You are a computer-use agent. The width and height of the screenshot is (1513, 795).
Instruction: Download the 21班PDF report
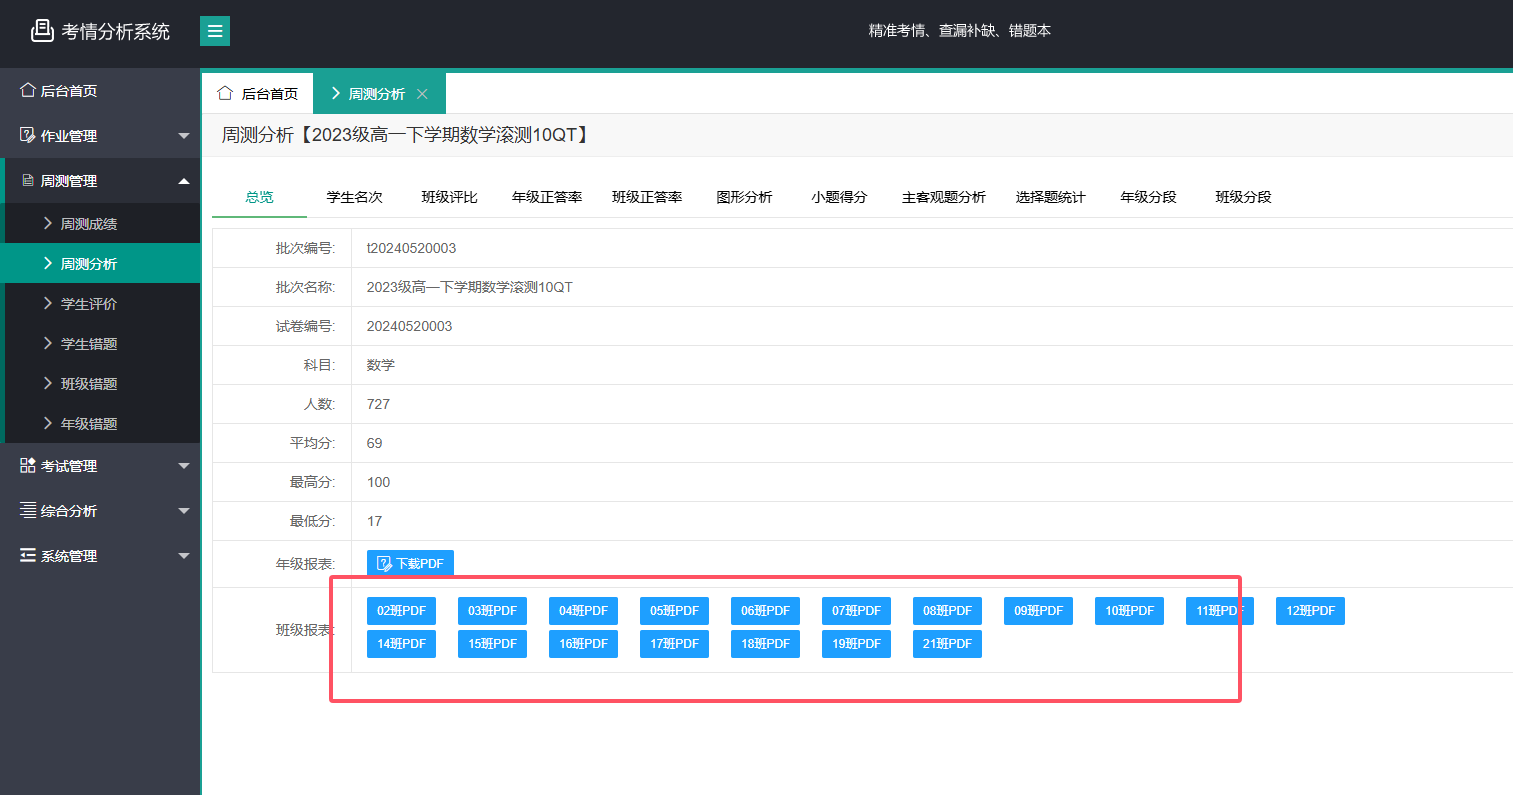click(947, 643)
